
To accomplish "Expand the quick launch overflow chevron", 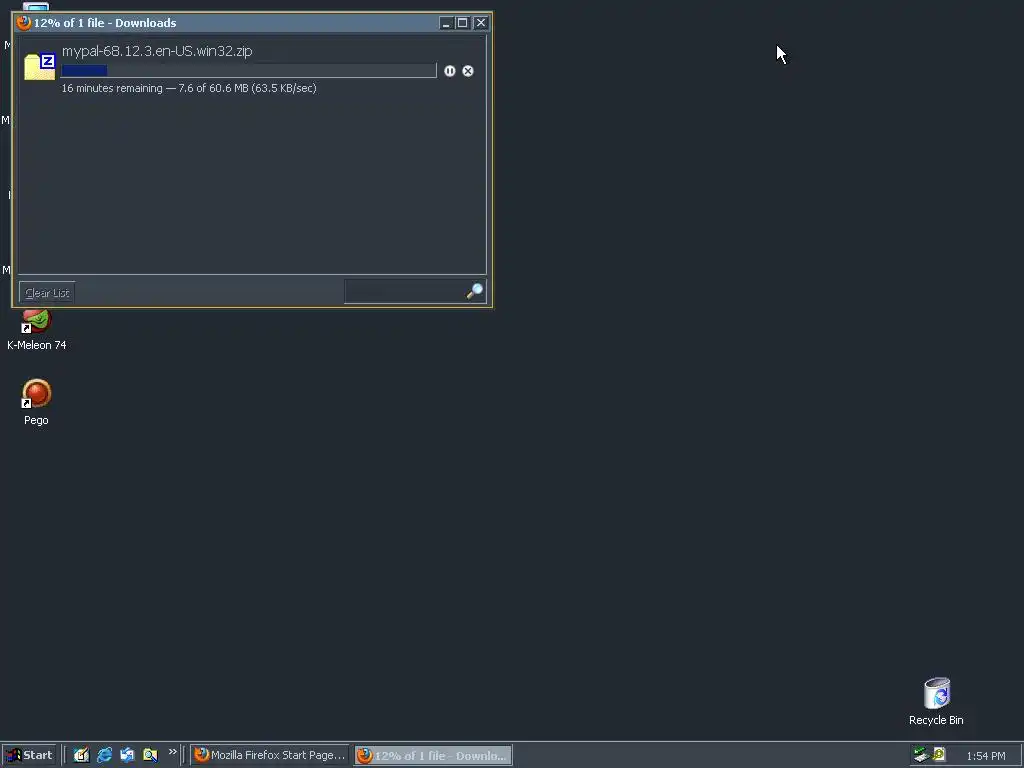I will click(x=172, y=752).
